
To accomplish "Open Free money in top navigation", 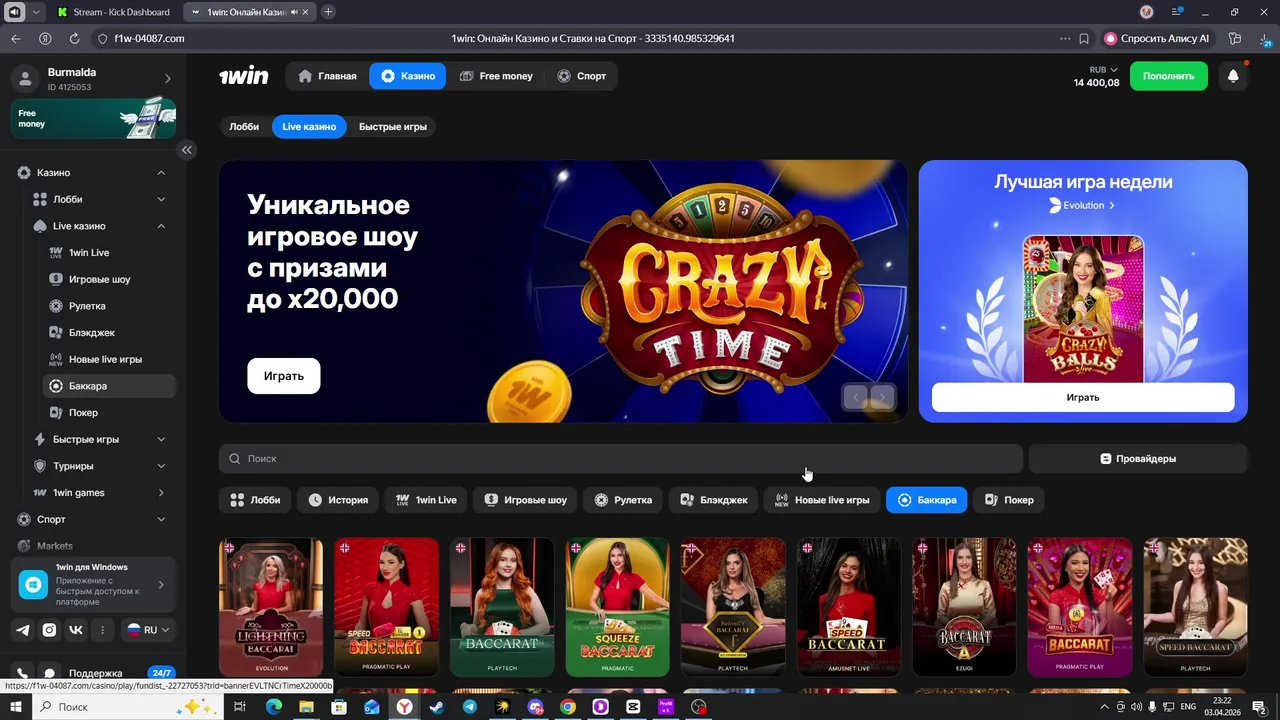I will 496,76.
